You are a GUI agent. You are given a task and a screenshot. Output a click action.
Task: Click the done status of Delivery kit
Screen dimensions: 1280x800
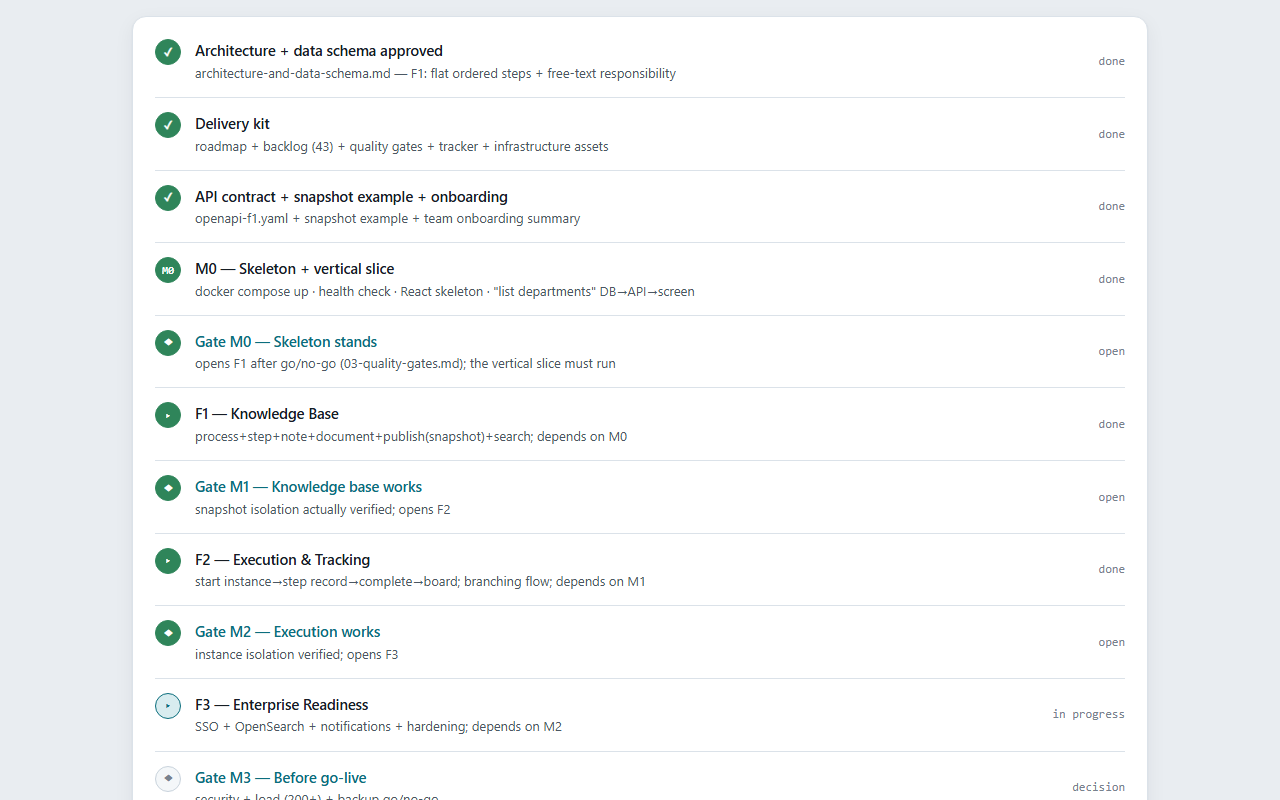1111,134
